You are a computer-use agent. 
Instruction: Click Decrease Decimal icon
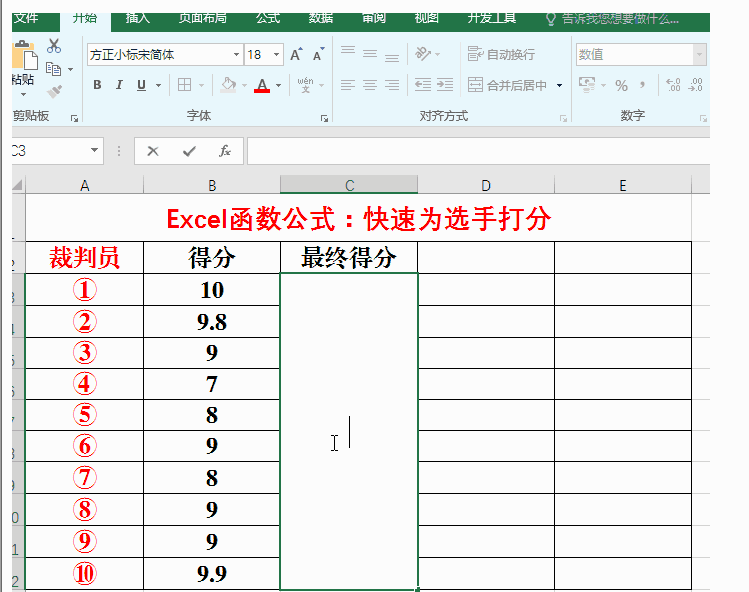pos(695,85)
